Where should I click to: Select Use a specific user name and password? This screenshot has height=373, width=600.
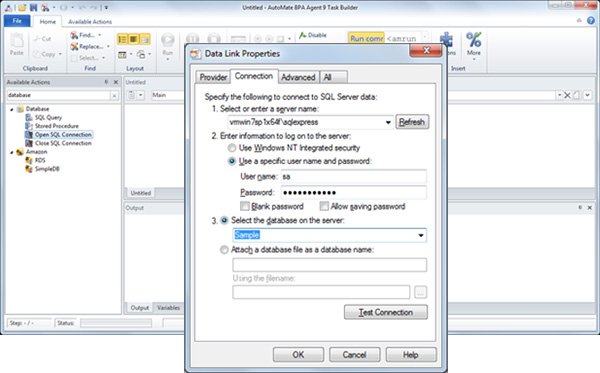(232, 161)
